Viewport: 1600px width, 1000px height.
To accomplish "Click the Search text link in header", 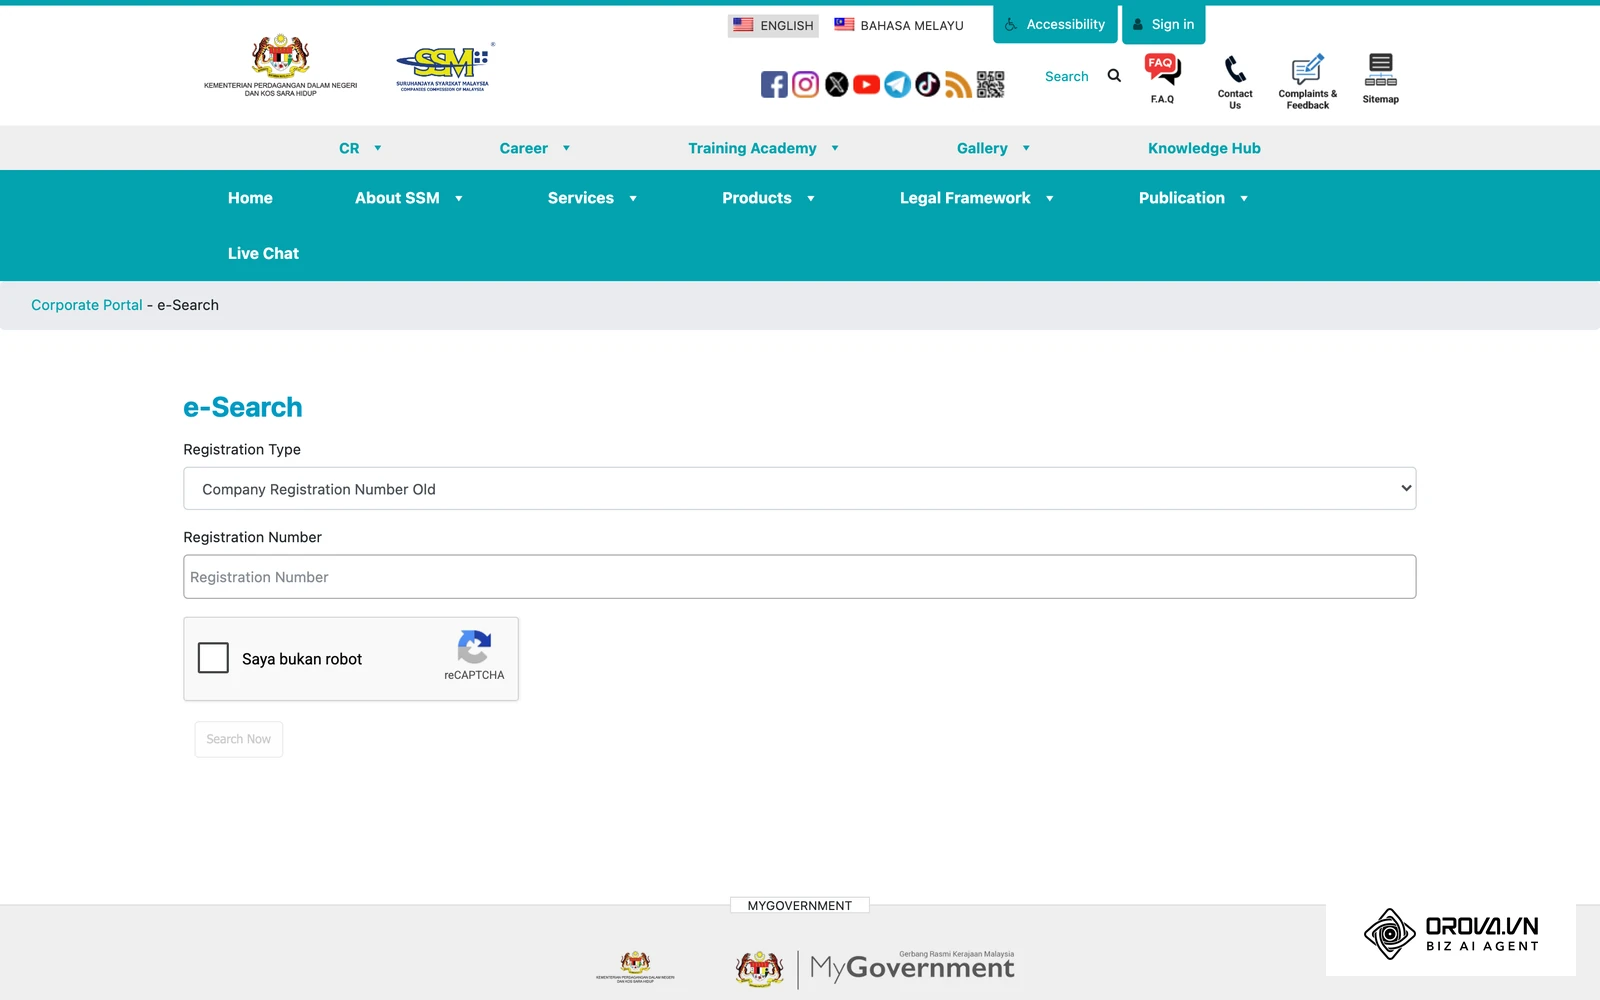I will click(x=1066, y=76).
